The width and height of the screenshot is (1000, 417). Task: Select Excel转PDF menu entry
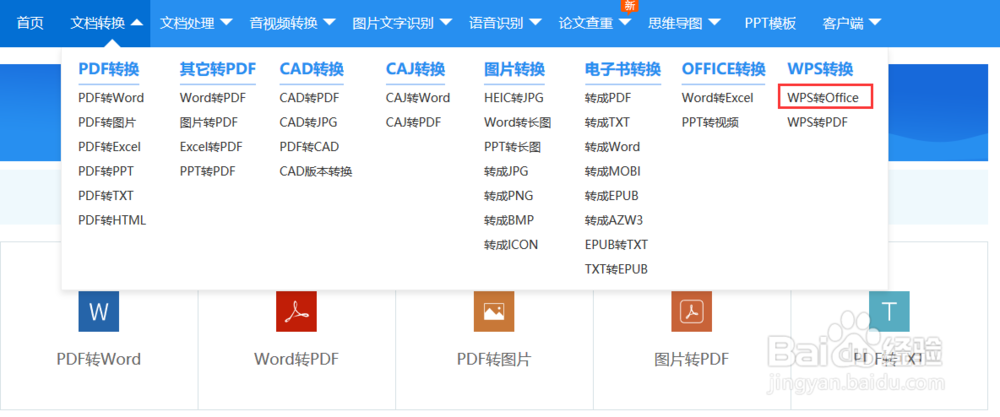[x=211, y=147]
